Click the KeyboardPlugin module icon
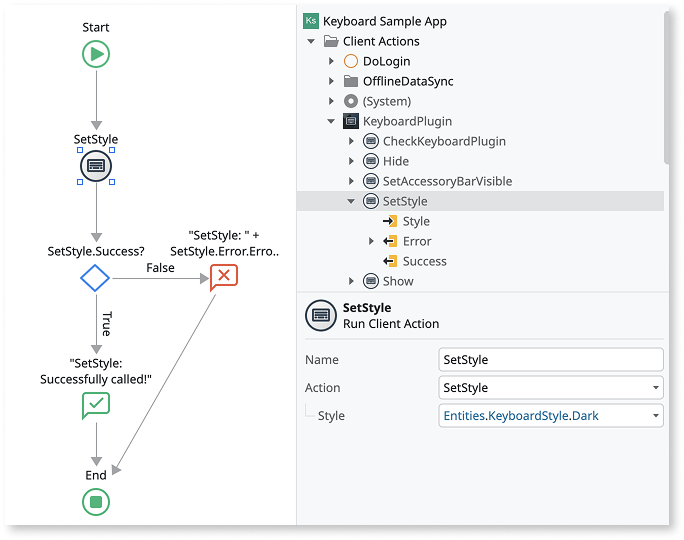 point(351,121)
